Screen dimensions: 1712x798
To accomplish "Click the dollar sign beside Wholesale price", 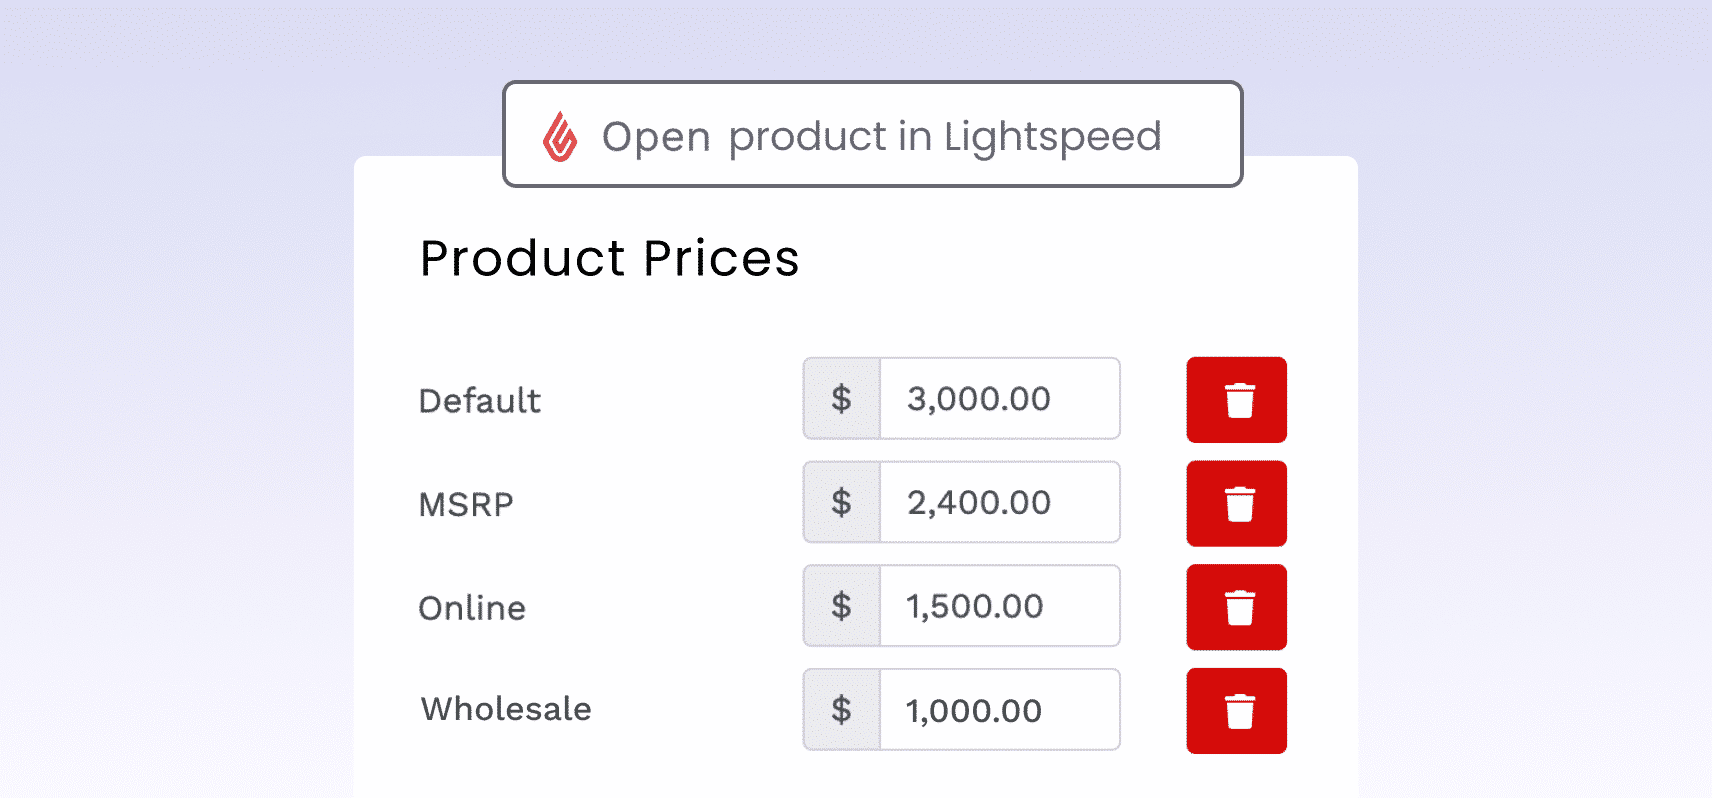I will [x=842, y=710].
